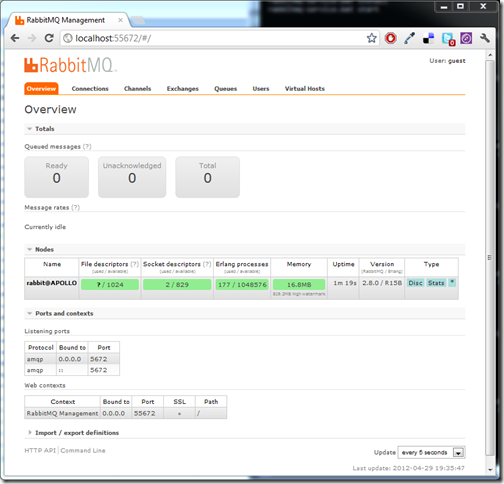This screenshot has width=504, height=484.
Task: Click the '2.8.0 / R15B' version value
Action: 382,283
